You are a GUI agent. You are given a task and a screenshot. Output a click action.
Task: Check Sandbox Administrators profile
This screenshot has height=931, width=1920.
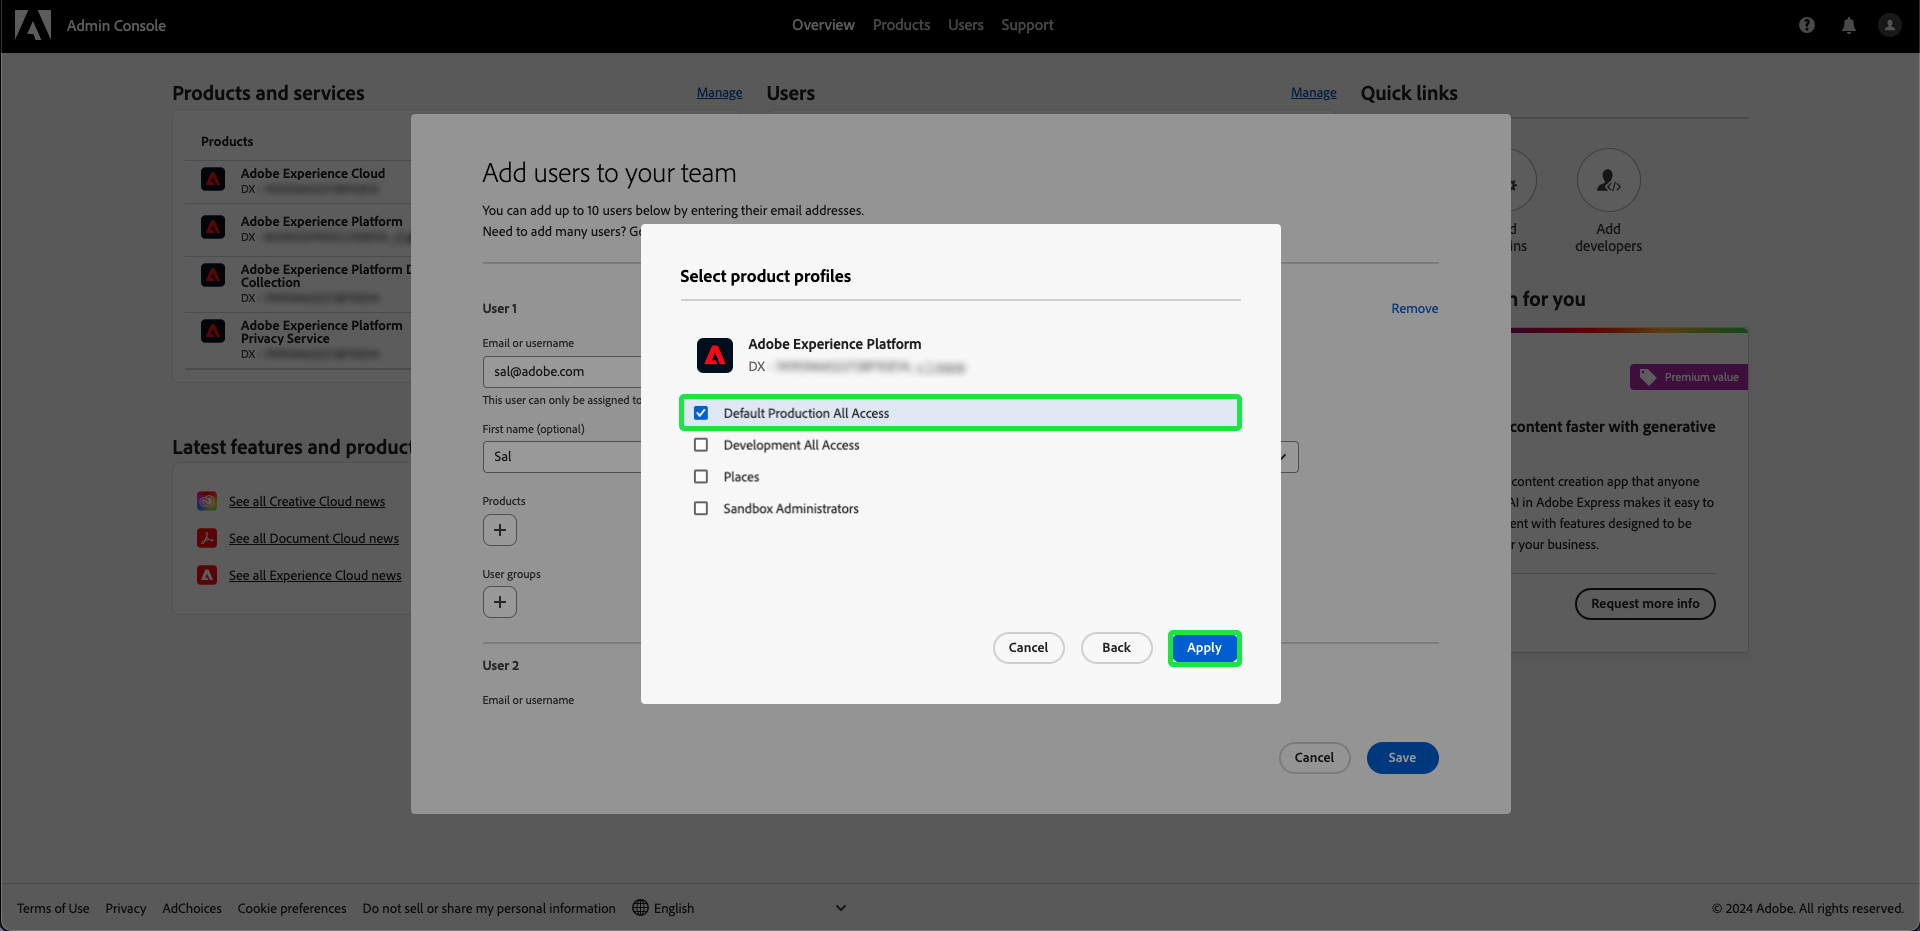pos(701,509)
